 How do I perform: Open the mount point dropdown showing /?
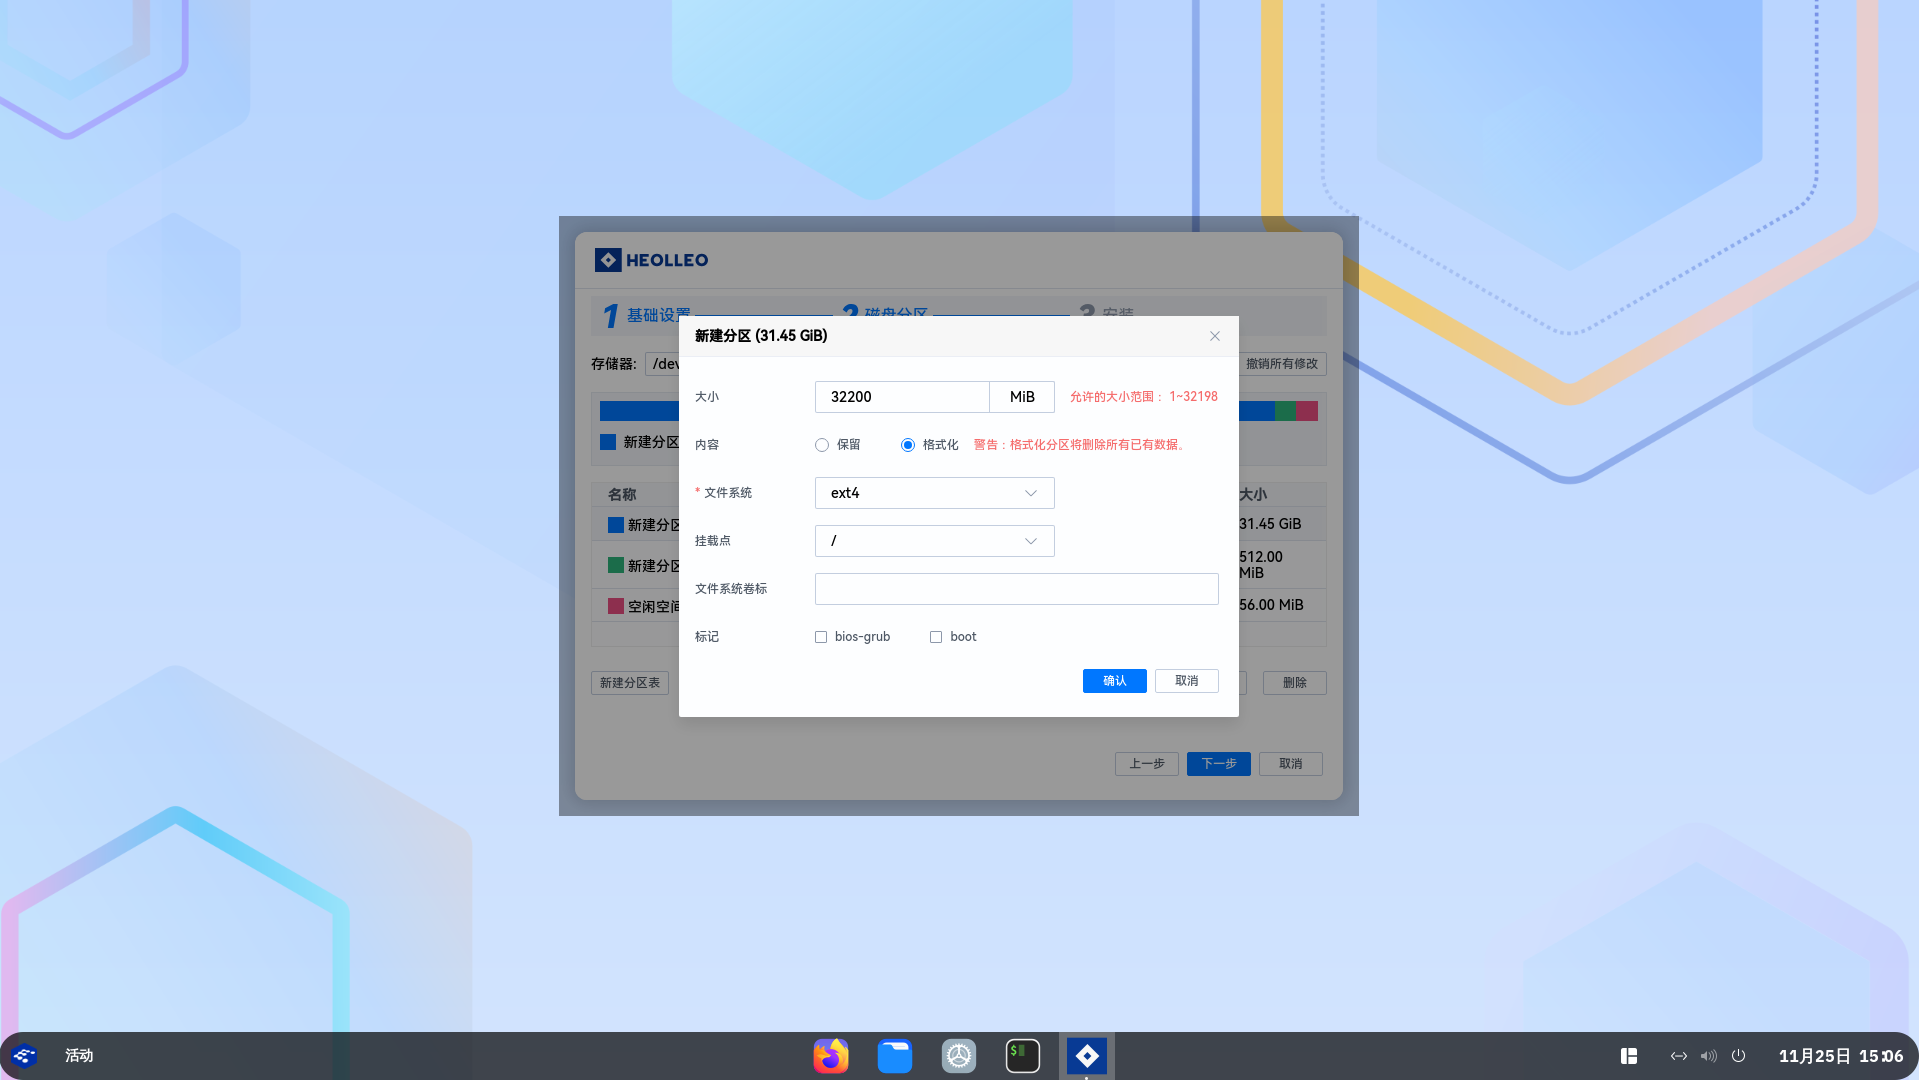(935, 541)
